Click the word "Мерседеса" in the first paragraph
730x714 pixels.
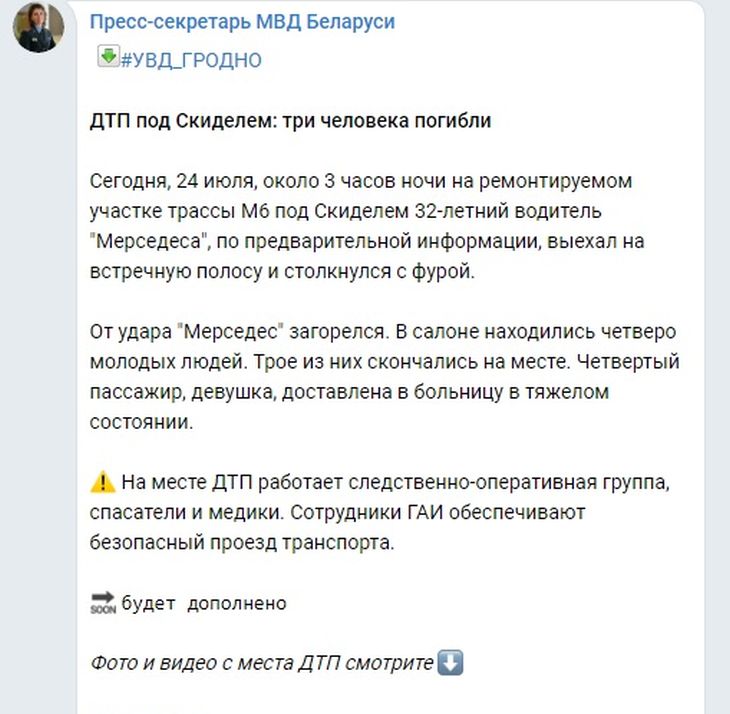pyautogui.click(x=136, y=242)
